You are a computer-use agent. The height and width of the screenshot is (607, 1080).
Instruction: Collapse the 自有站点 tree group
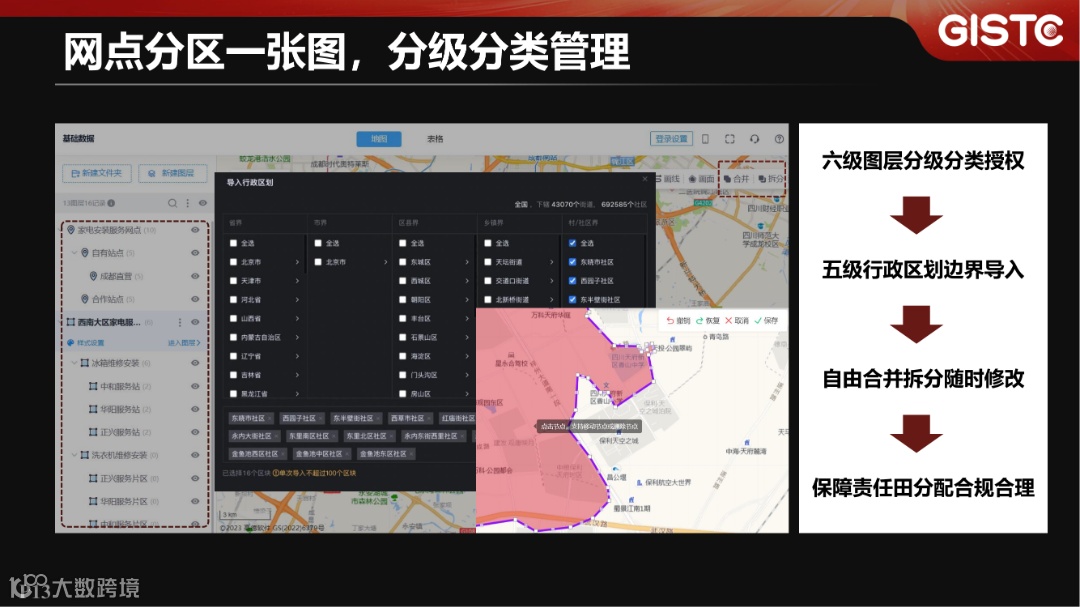[x=74, y=253]
